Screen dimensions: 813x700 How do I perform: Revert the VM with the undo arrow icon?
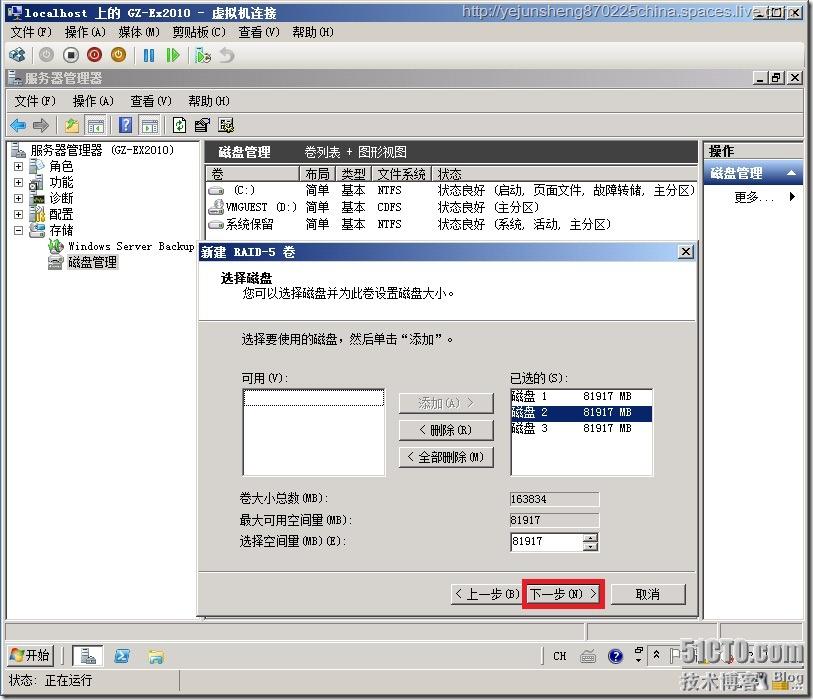pos(227,55)
